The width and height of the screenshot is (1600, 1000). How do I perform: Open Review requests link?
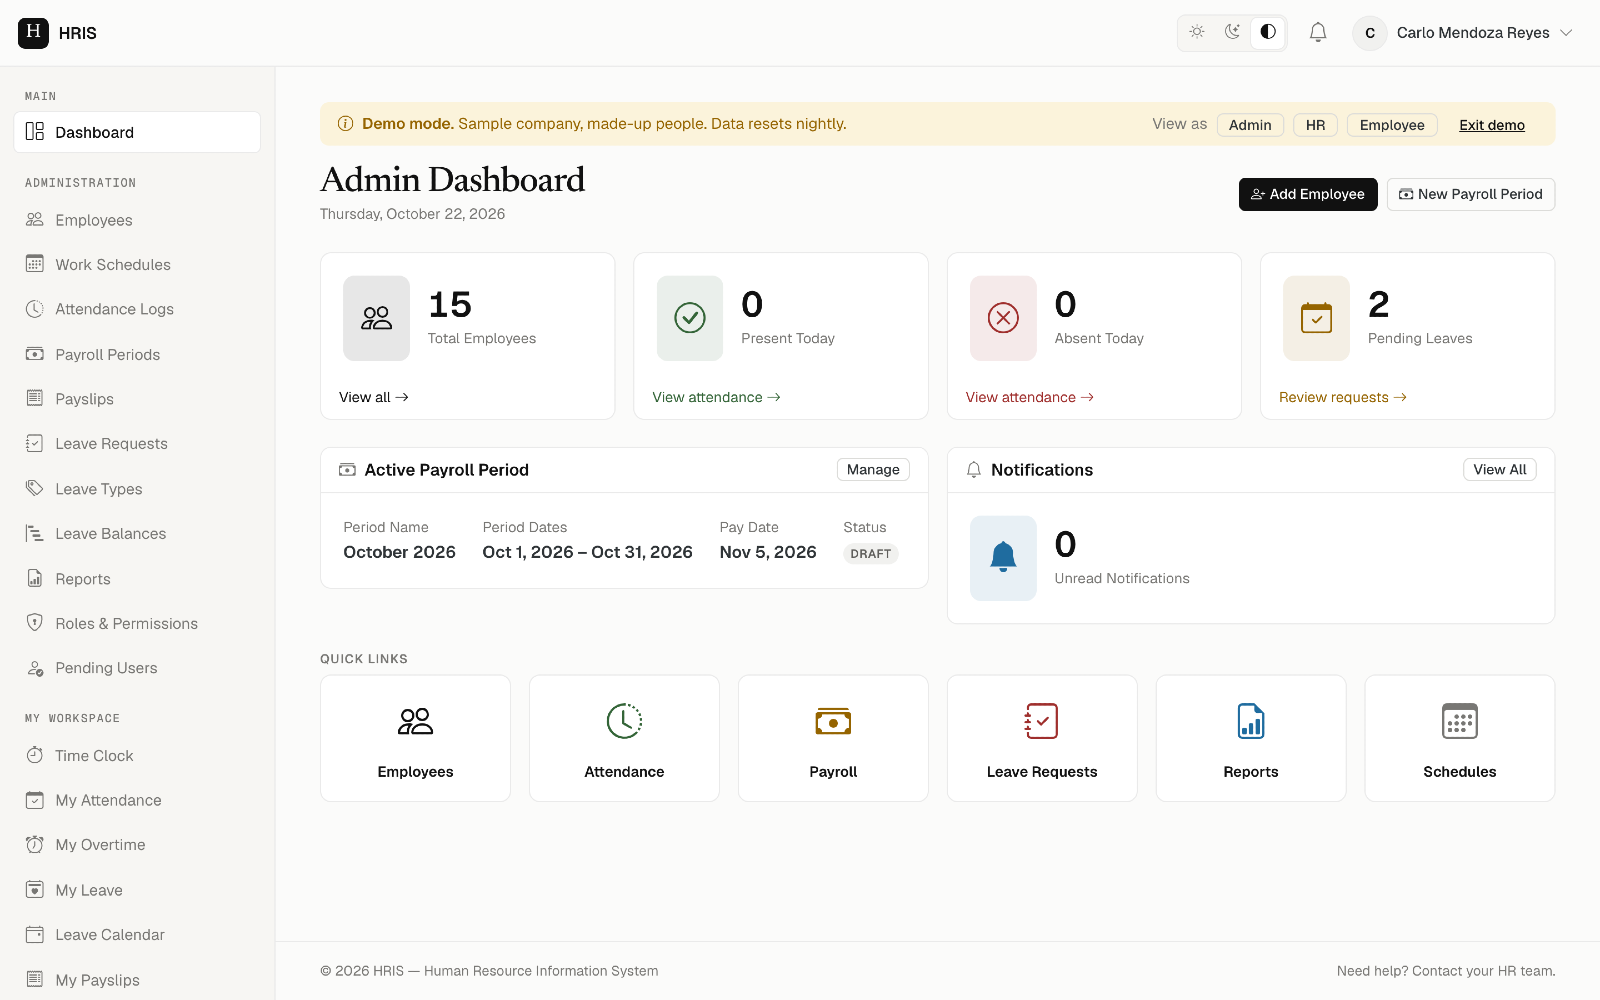click(x=1343, y=397)
